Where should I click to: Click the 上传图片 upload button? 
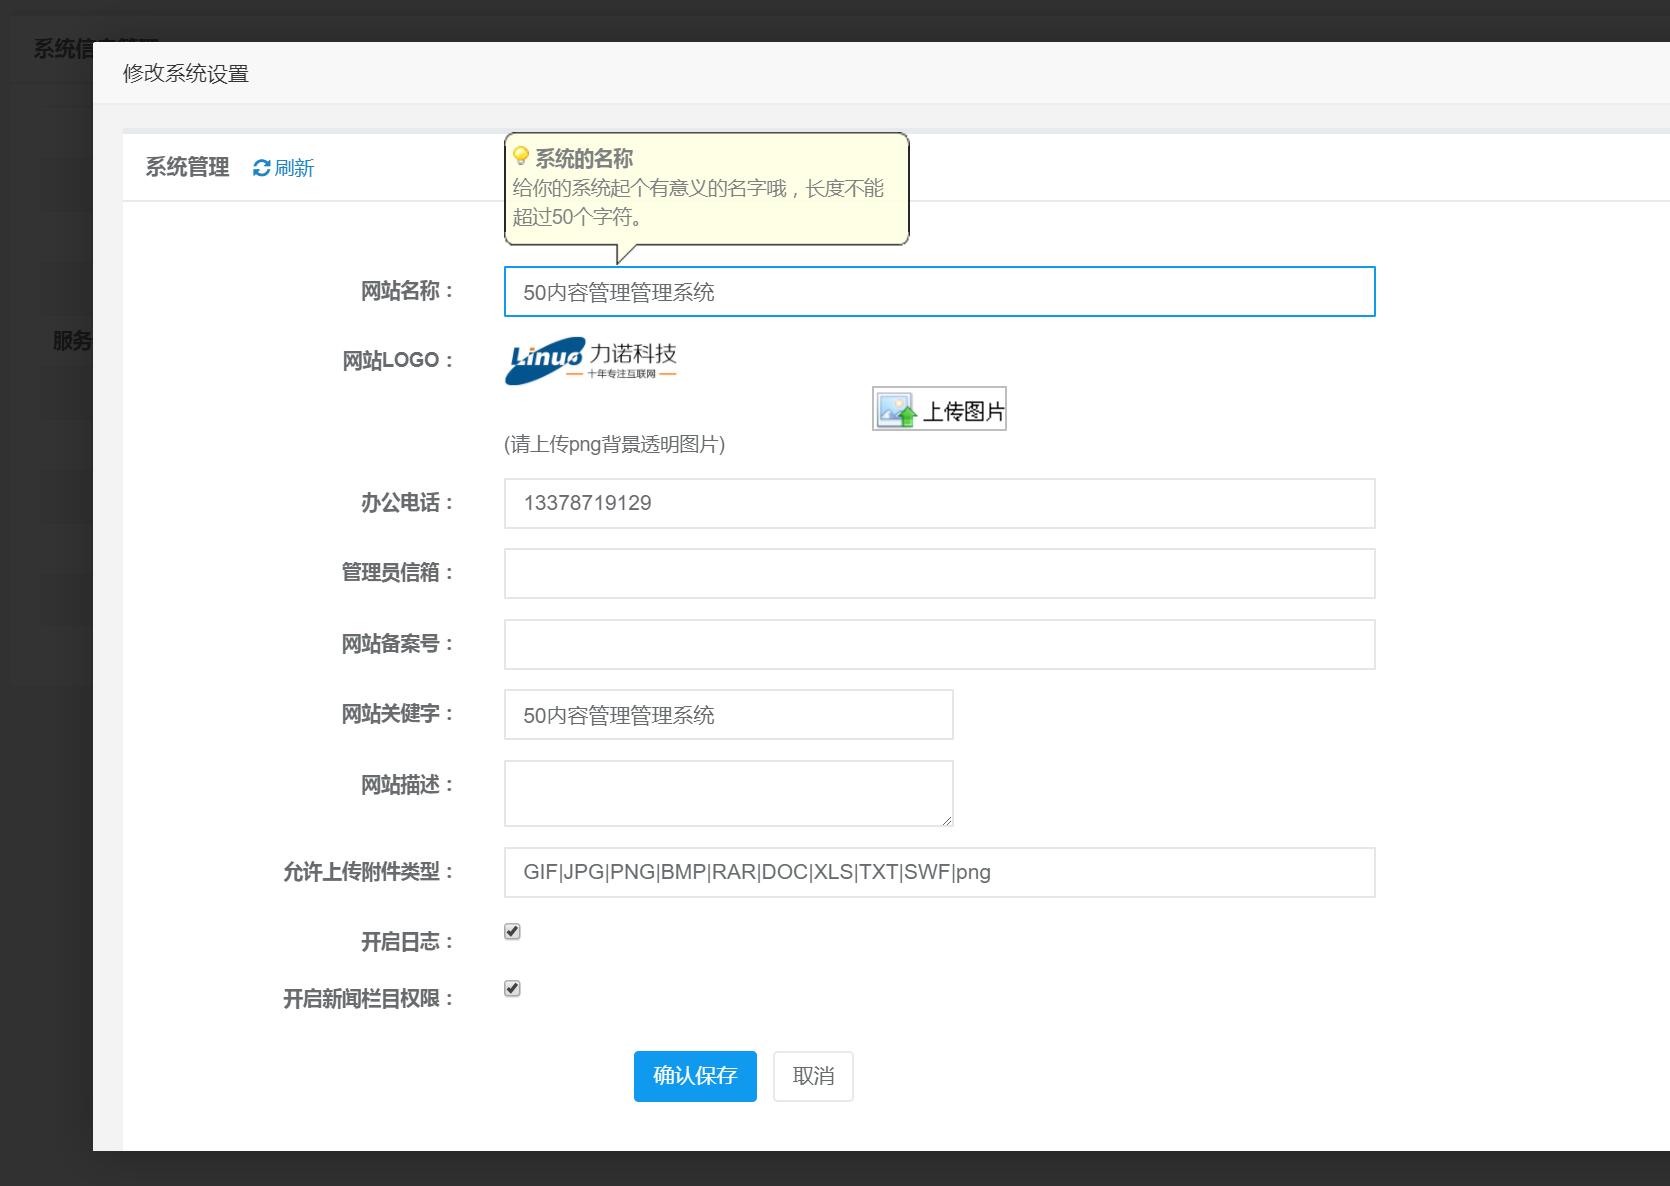(x=939, y=409)
